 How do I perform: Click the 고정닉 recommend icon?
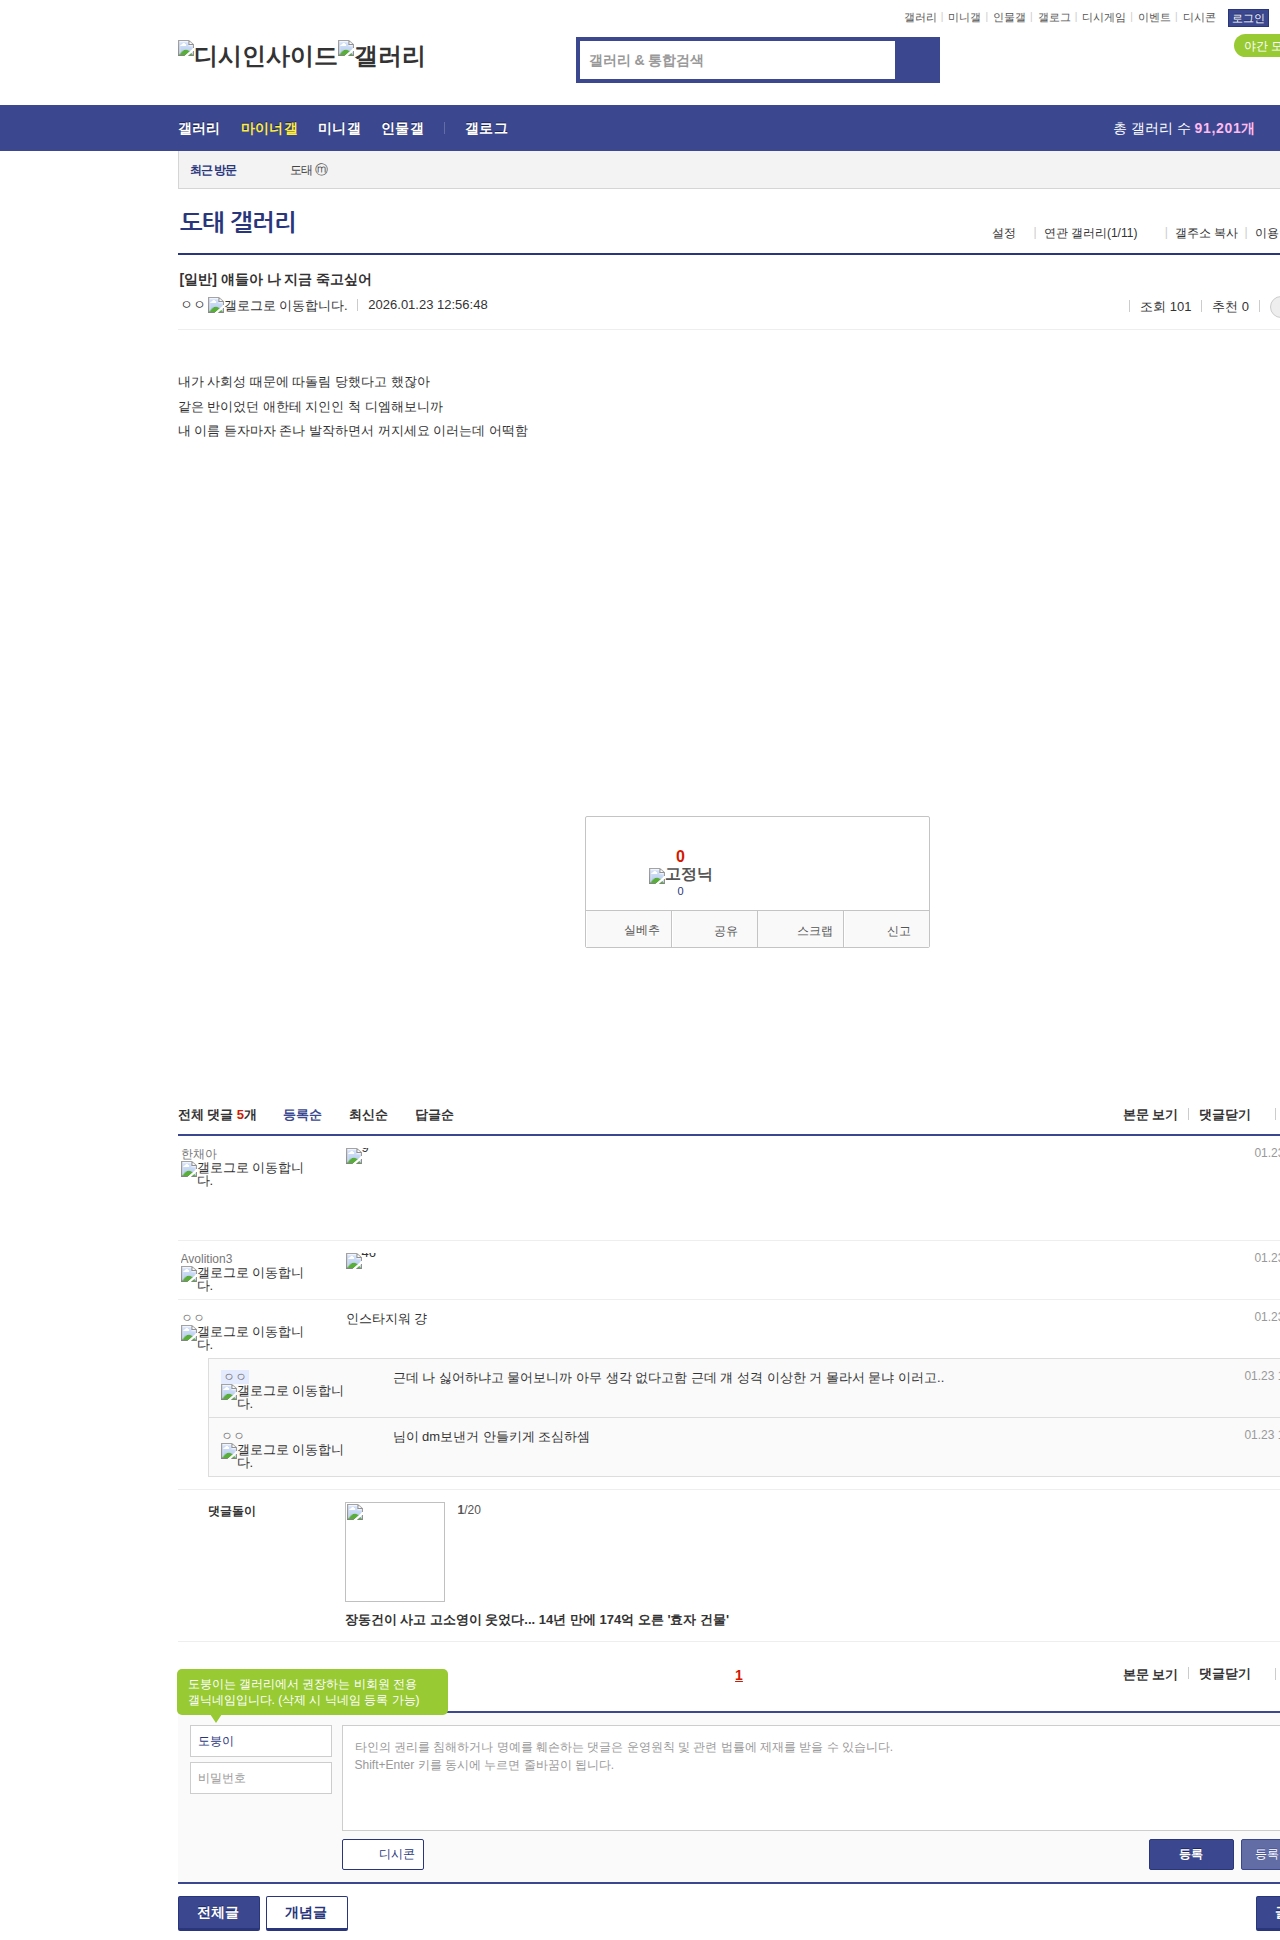pos(680,875)
